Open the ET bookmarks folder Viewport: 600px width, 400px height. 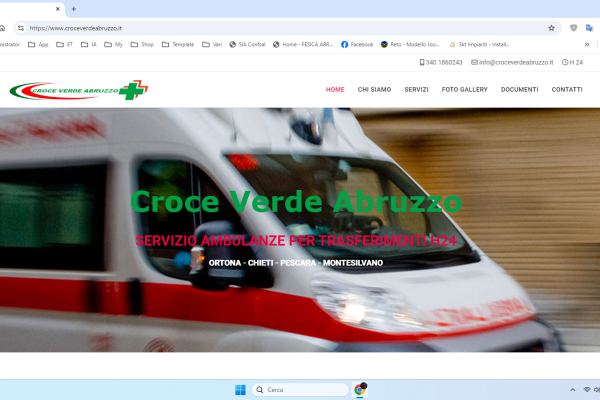65,44
